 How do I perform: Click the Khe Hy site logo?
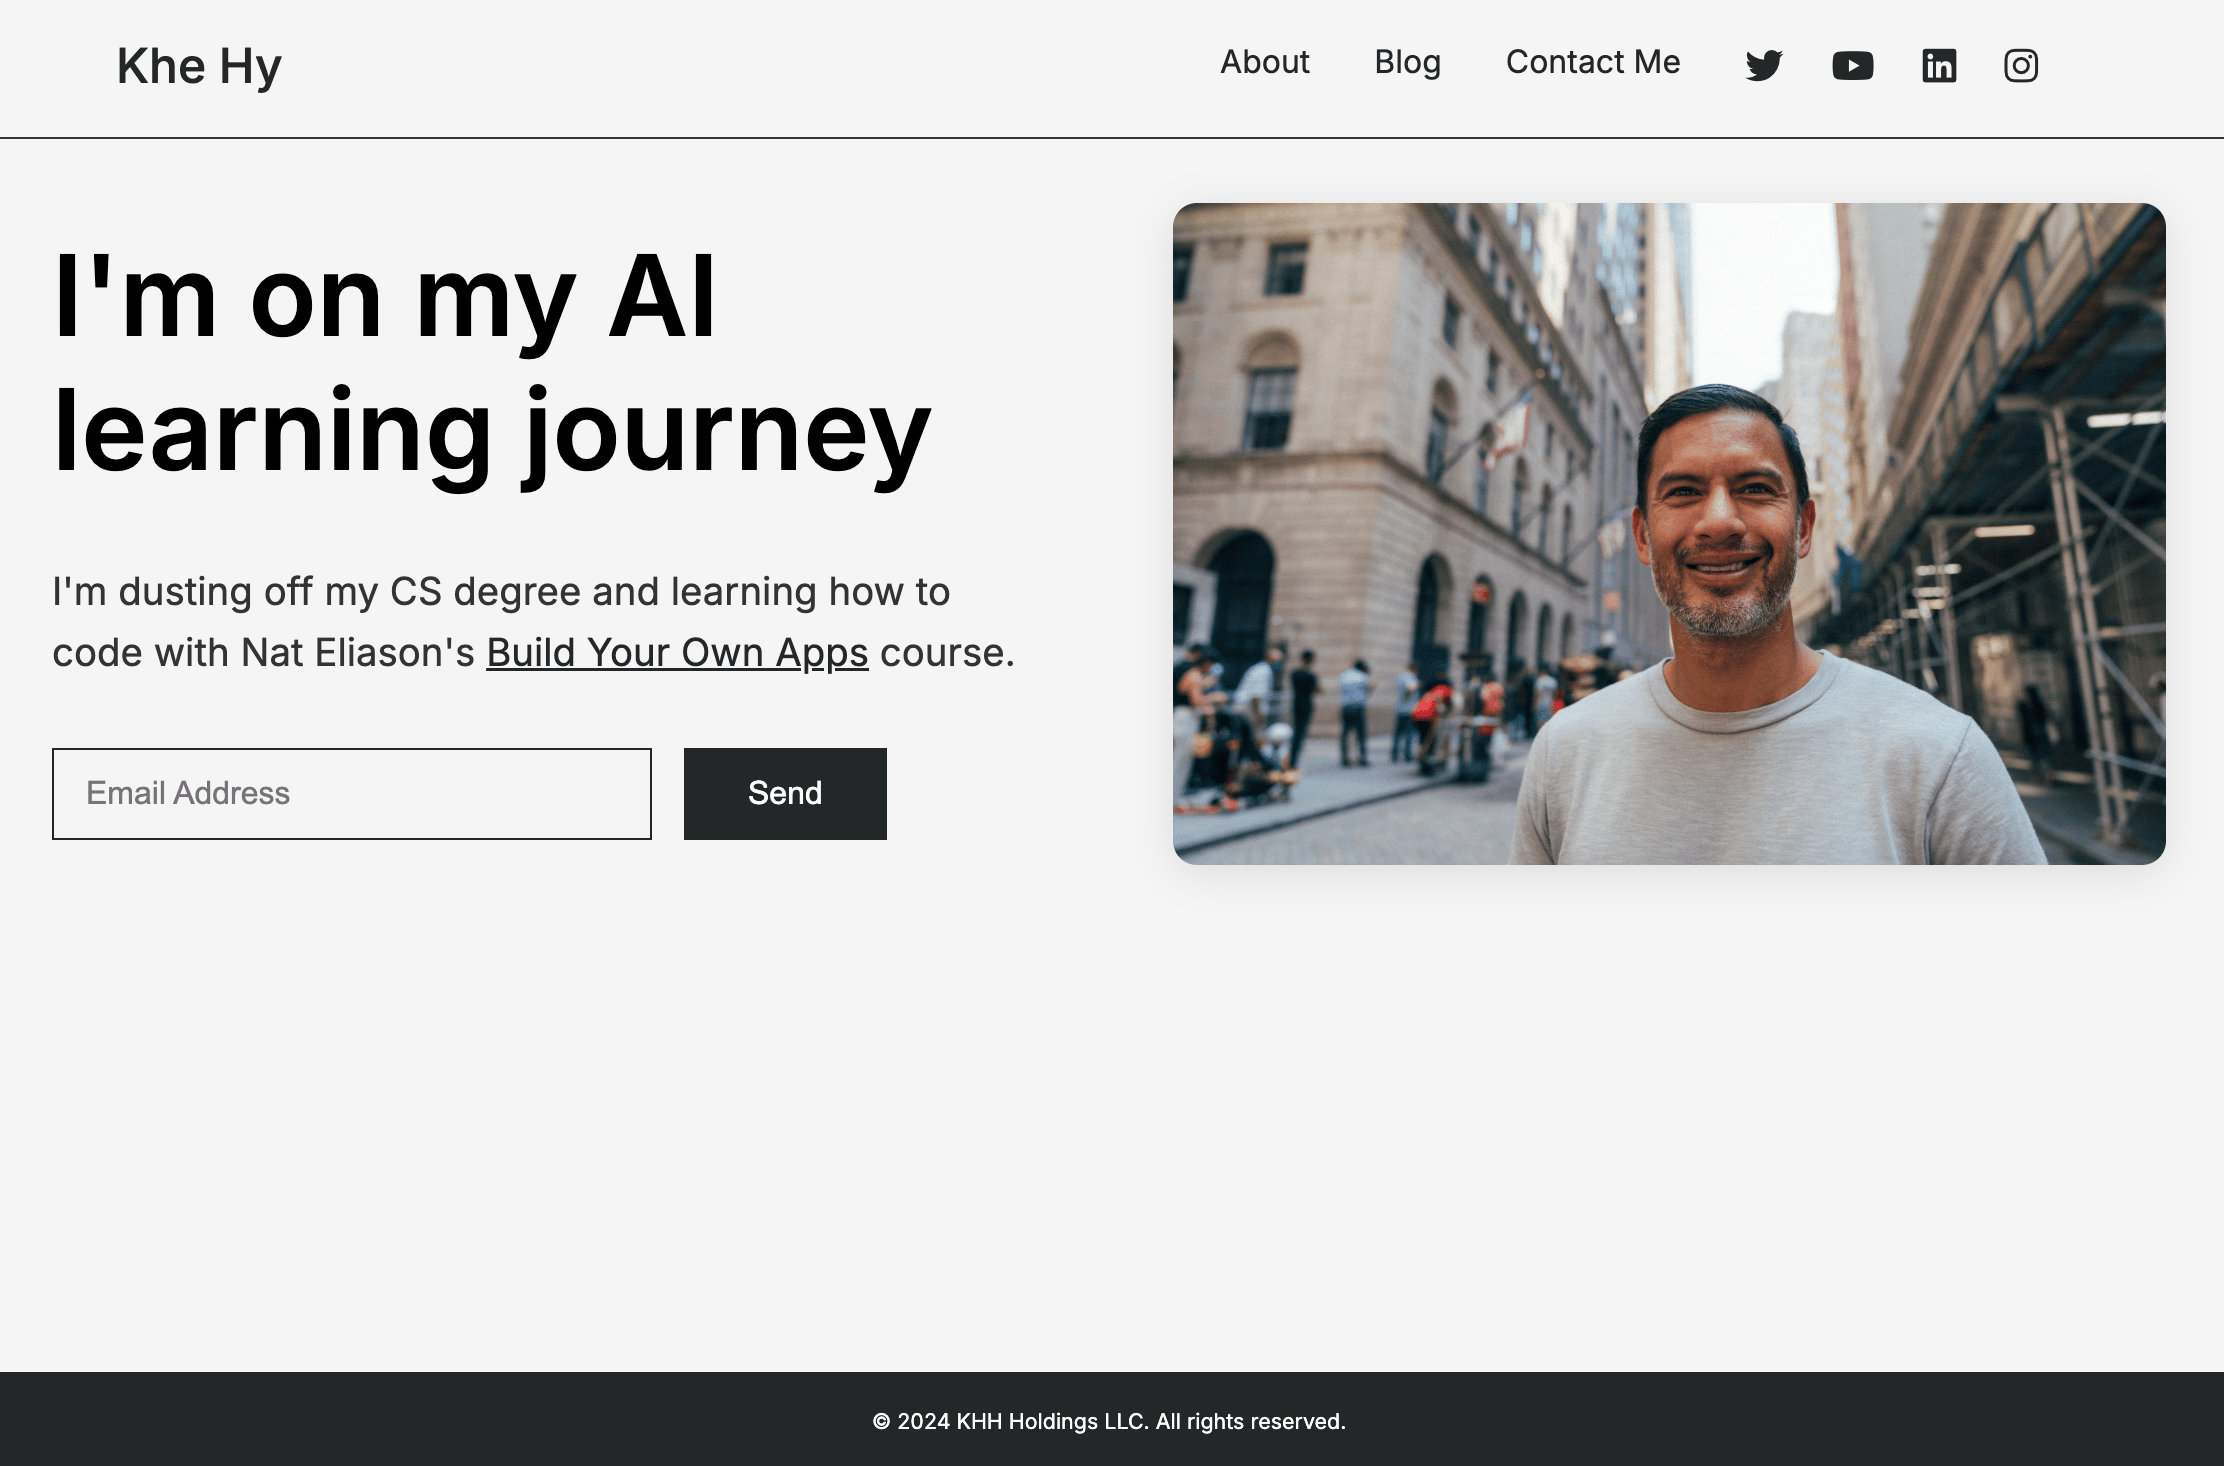pos(199,67)
